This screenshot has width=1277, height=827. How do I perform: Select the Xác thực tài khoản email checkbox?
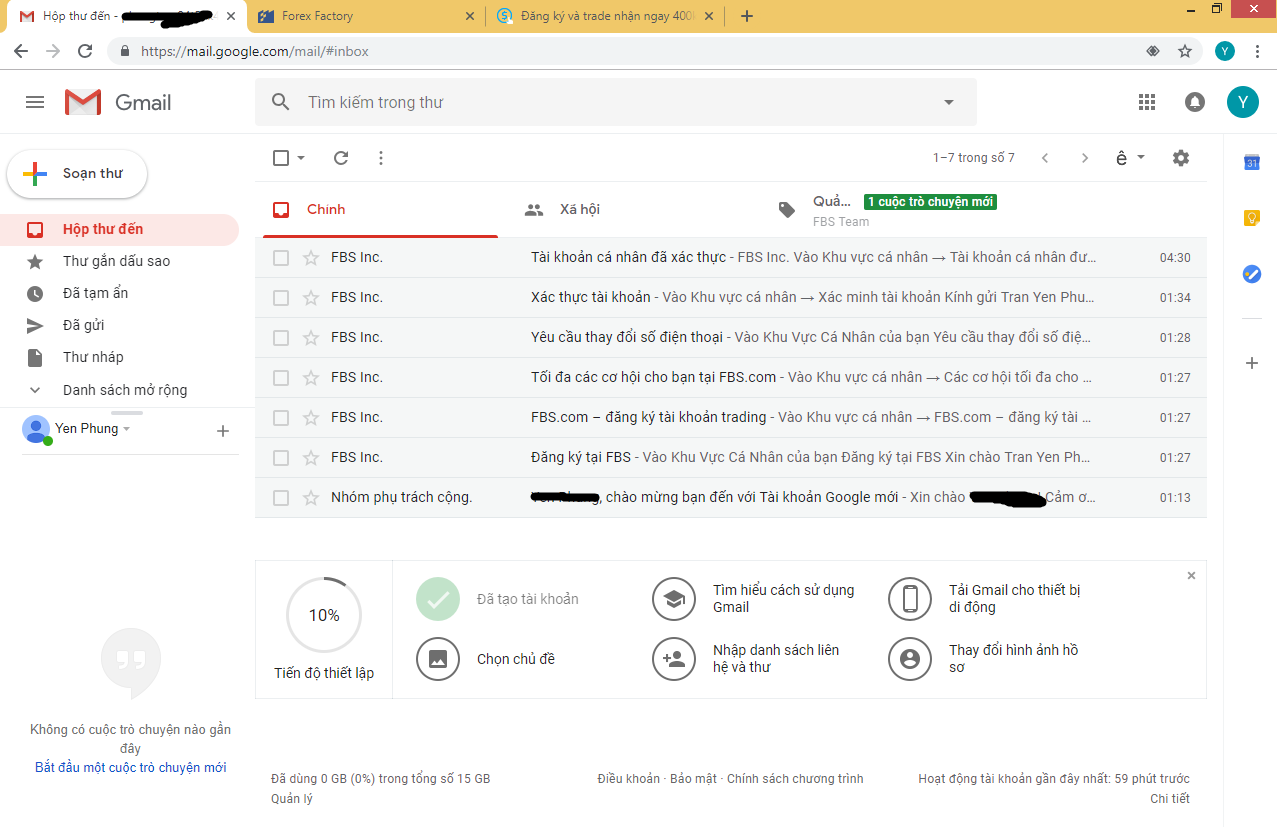coord(281,297)
